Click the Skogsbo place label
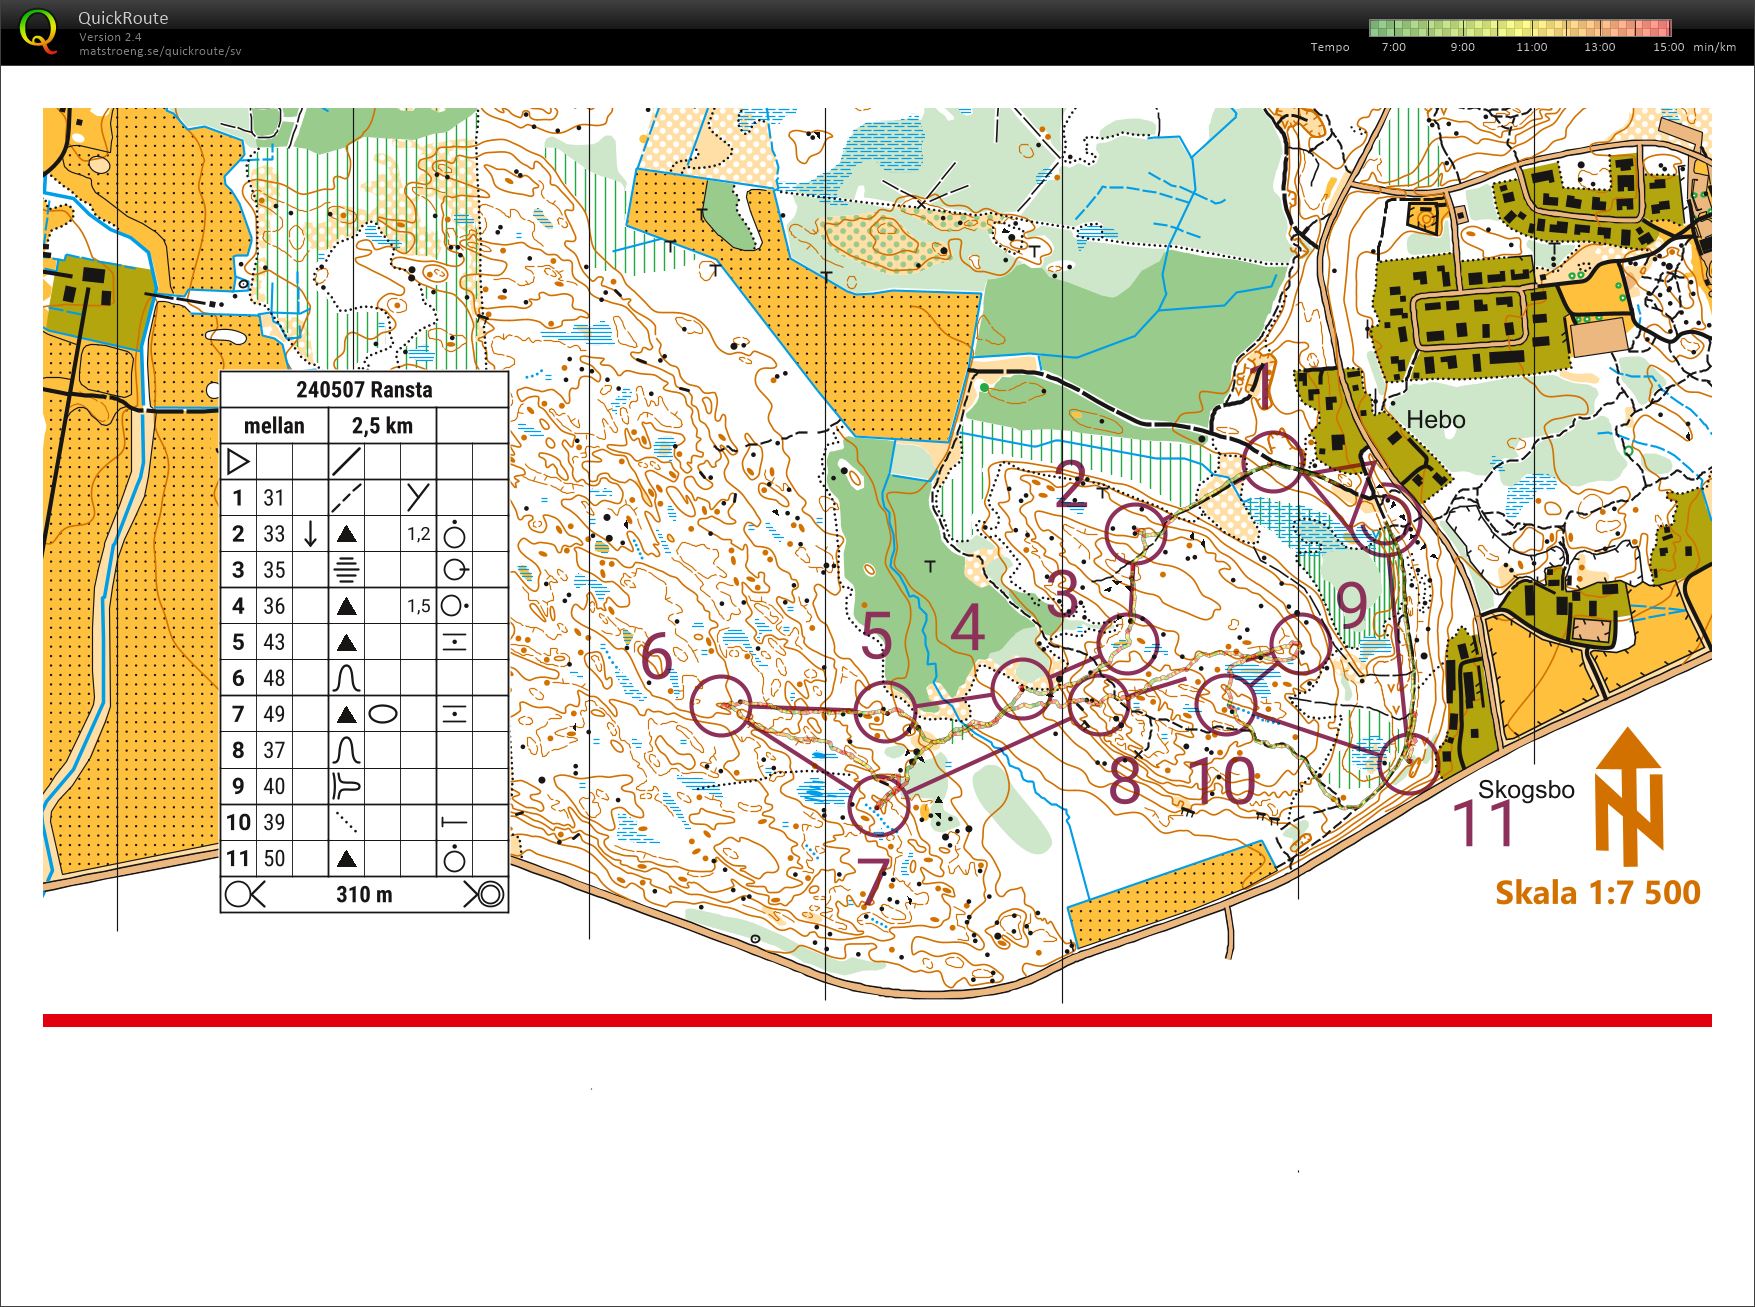 tap(1526, 790)
